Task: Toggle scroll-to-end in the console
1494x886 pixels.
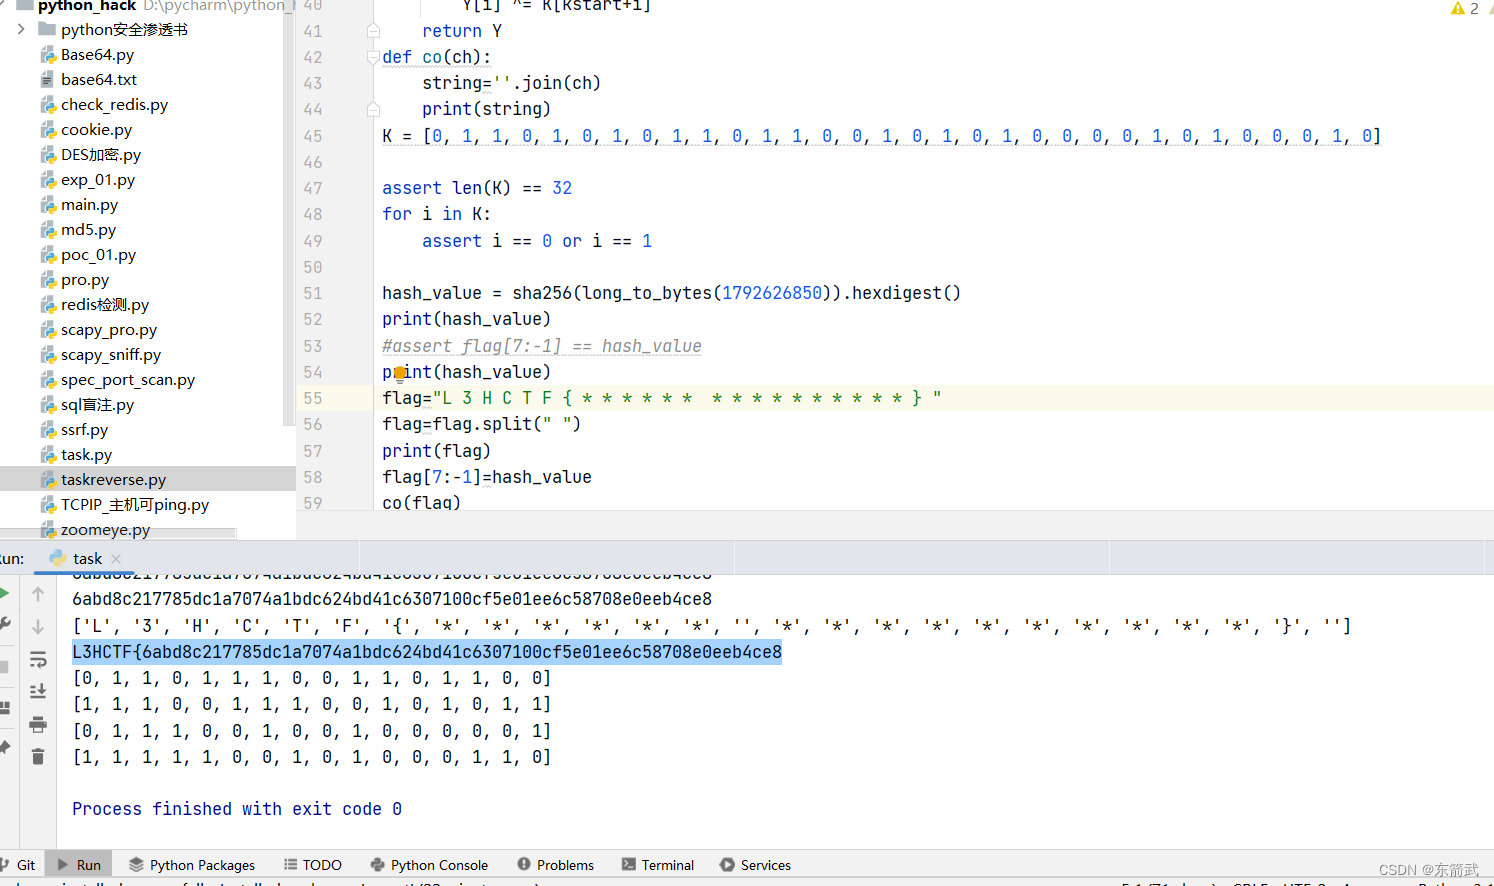Action: (38, 691)
